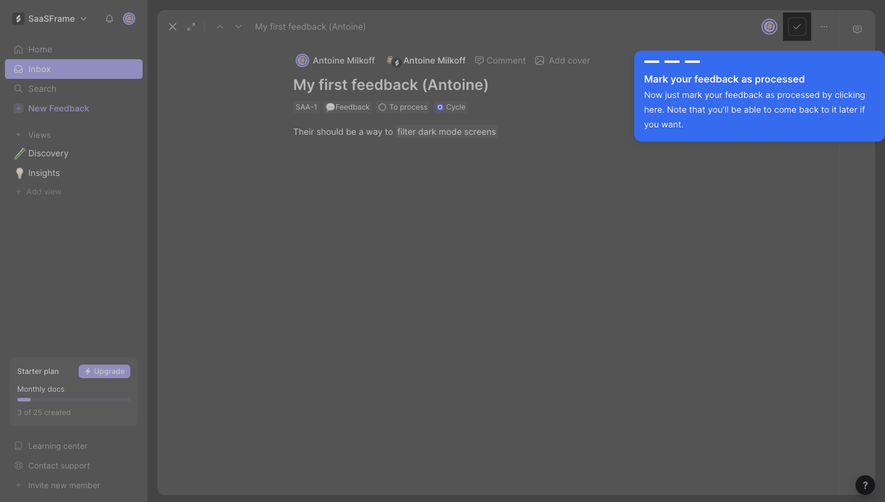This screenshot has height=502, width=885.
Task: Collapse the Views section
Action: tap(18, 135)
